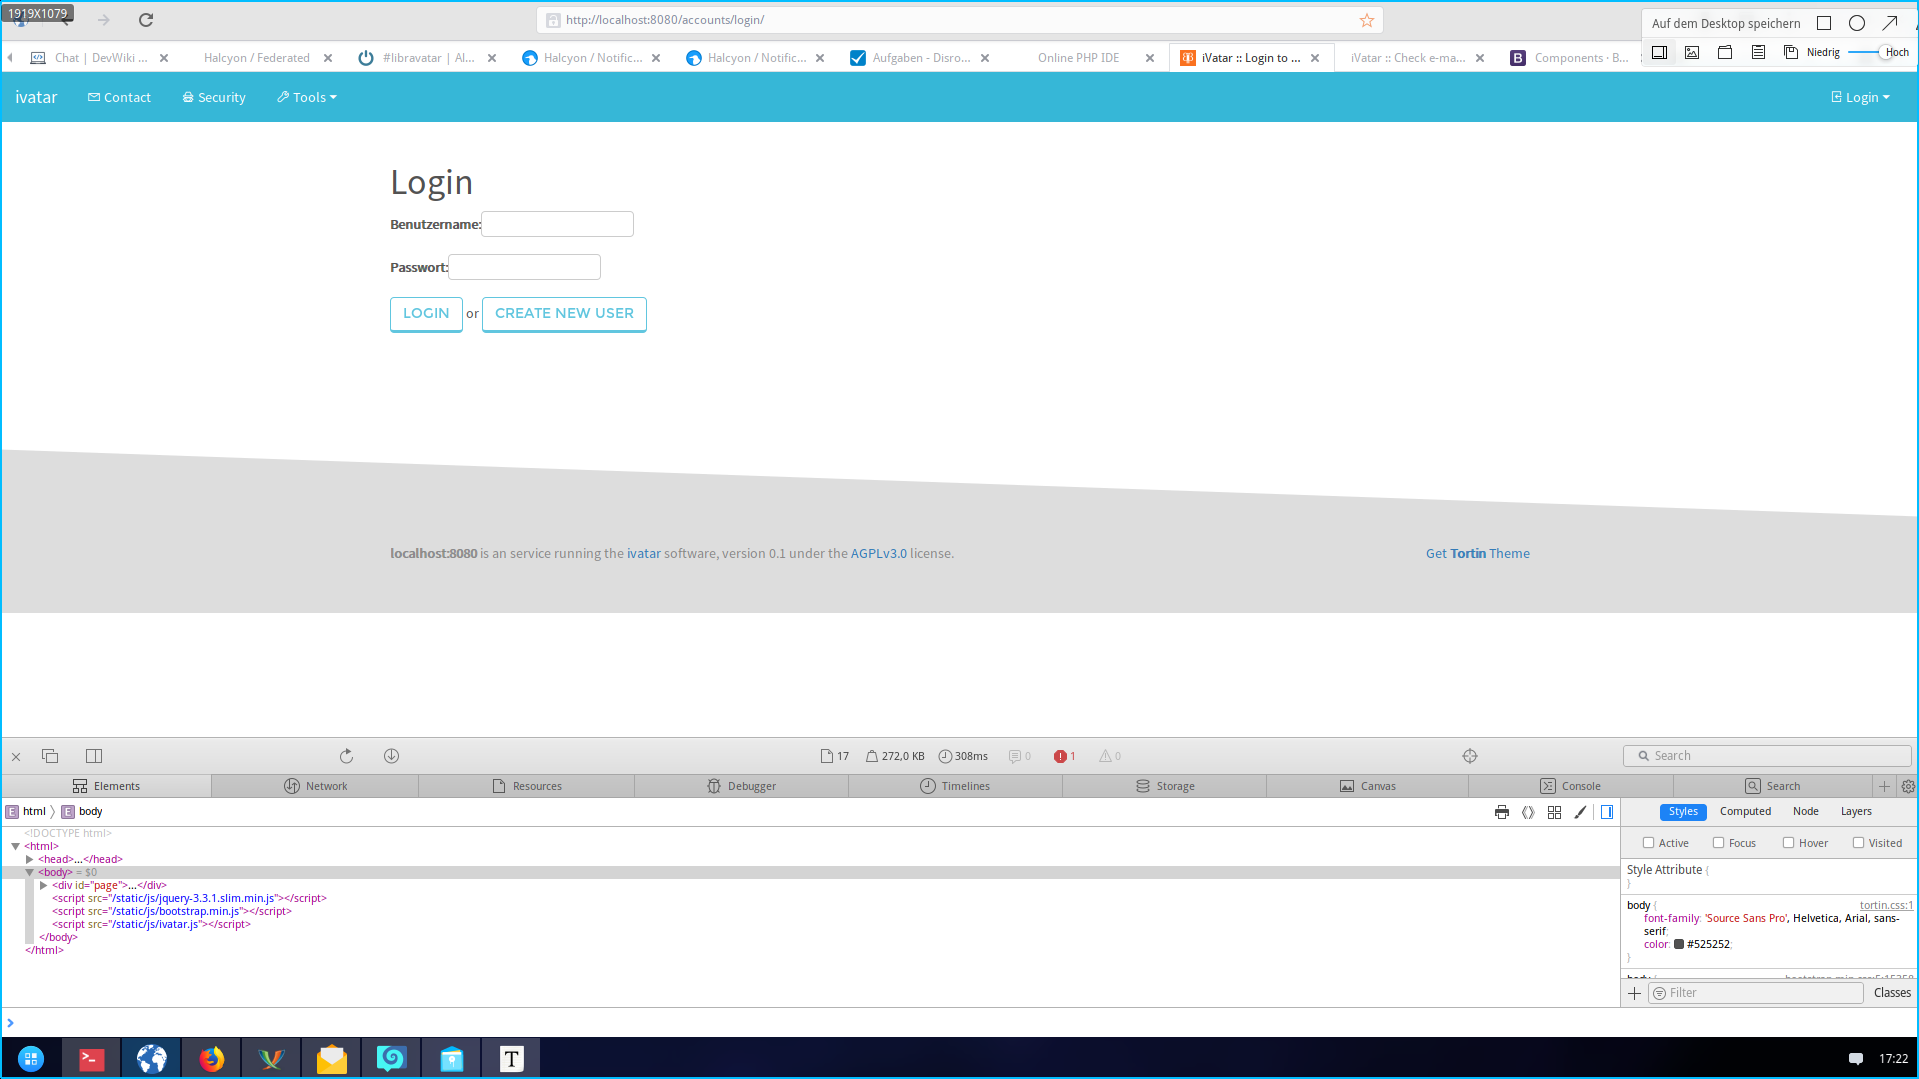Enable the Active pseudo-class checkbox
The width and height of the screenshot is (1919, 1079).
1648,843
